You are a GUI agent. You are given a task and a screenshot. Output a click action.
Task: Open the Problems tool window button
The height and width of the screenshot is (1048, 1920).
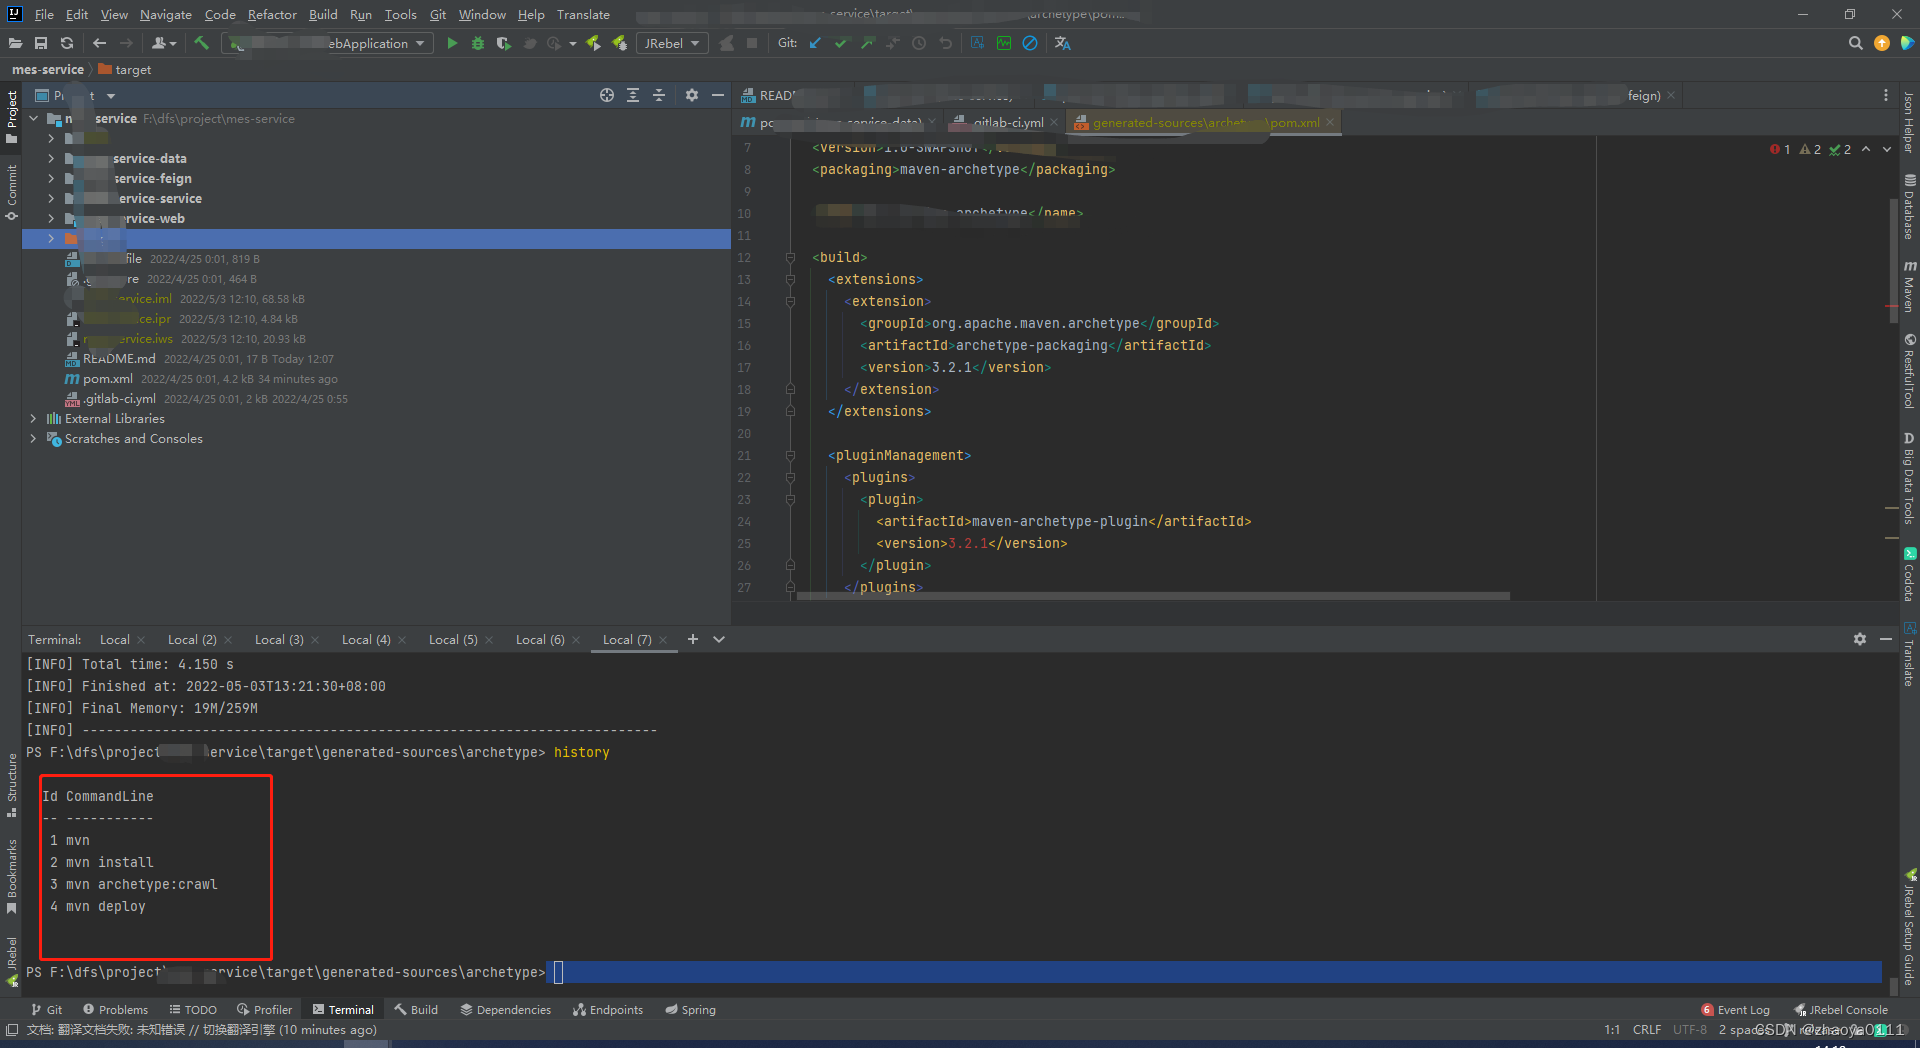click(115, 1009)
